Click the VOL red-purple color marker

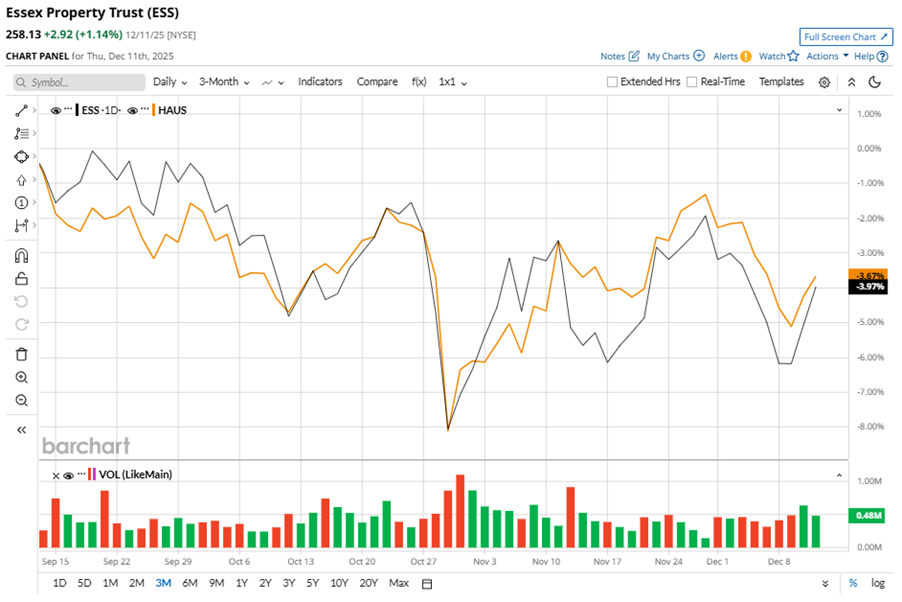pos(92,475)
